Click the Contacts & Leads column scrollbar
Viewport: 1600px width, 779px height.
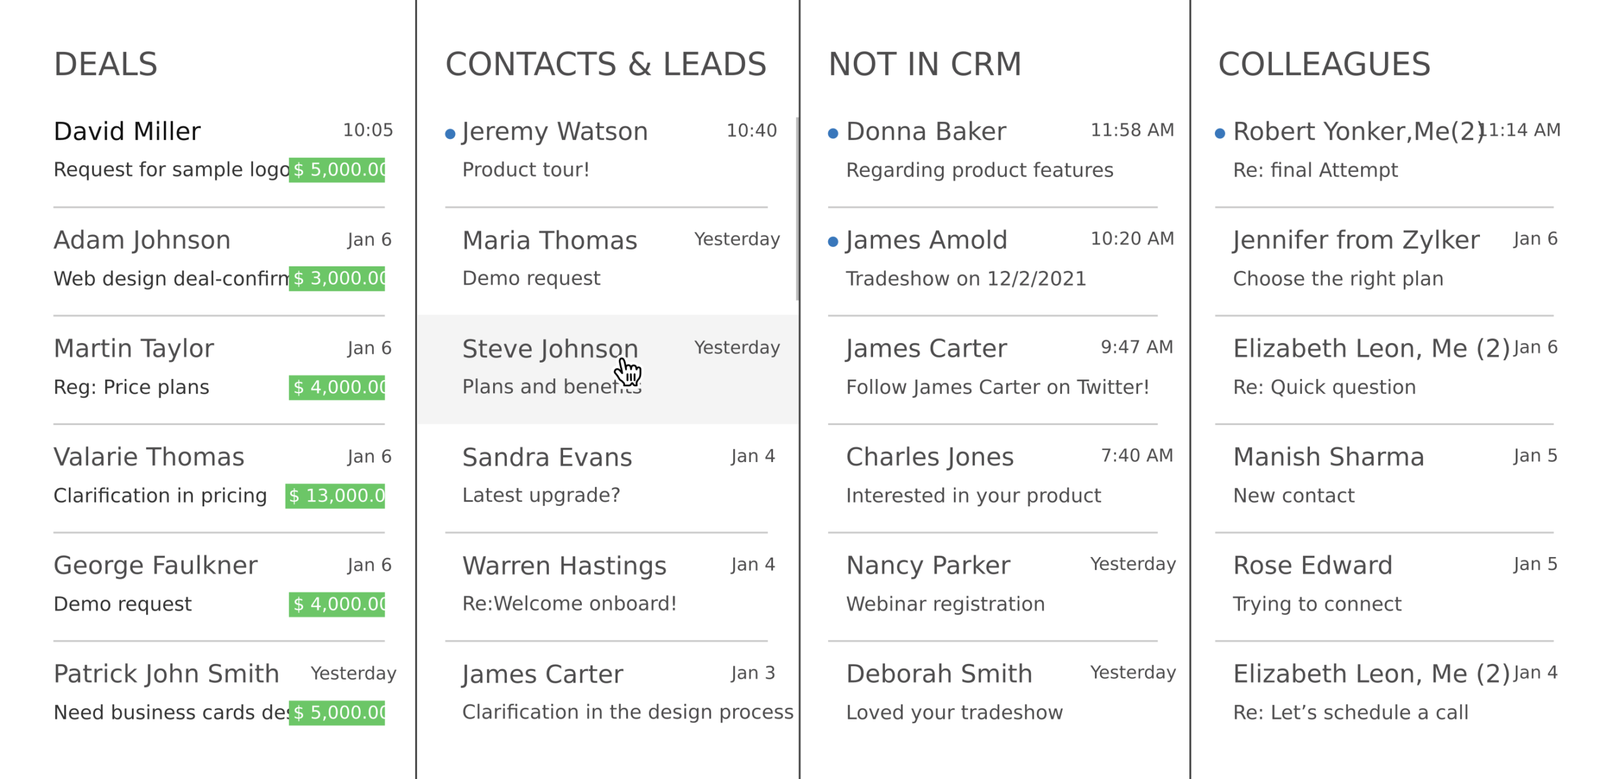point(797,208)
